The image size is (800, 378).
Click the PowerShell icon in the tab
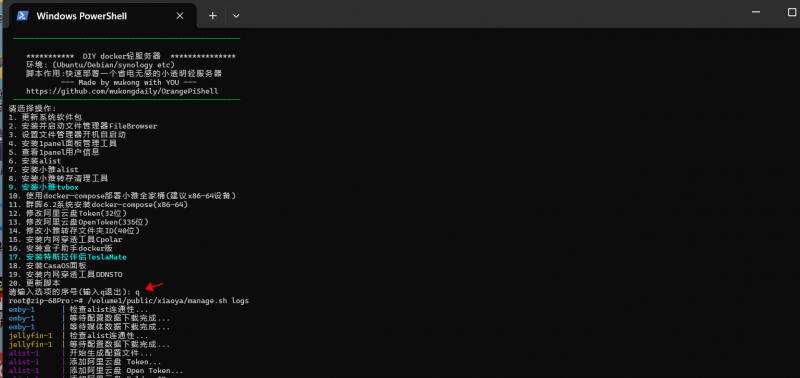[22, 16]
